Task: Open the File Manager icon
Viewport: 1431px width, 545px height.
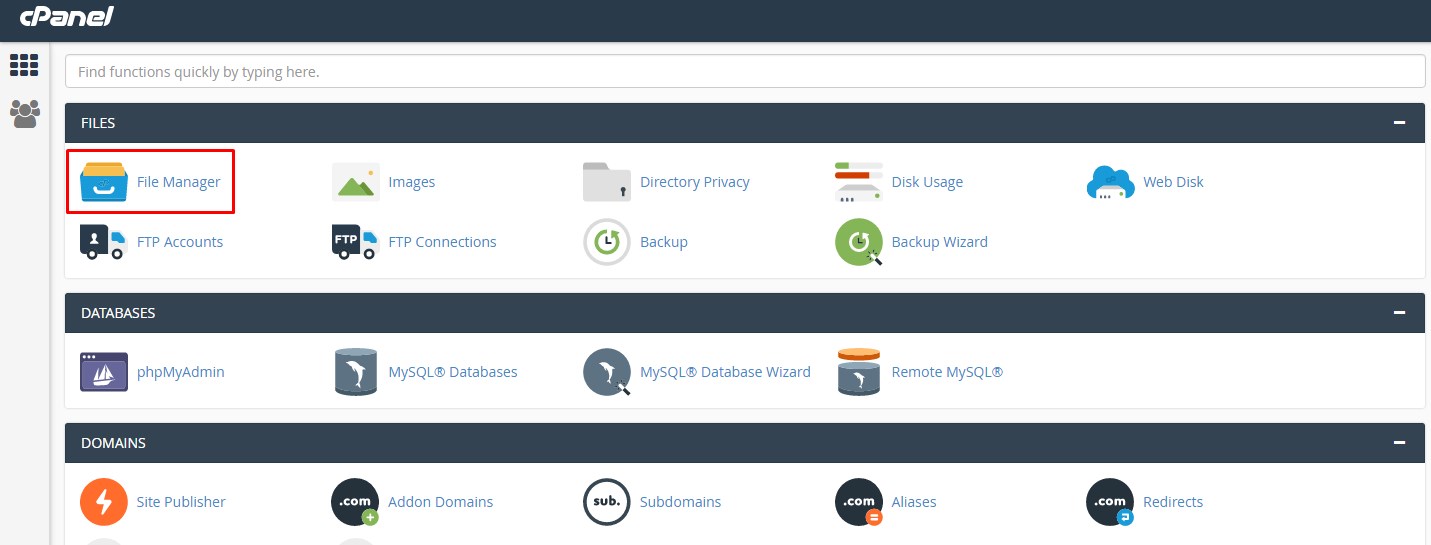Action: (x=104, y=182)
